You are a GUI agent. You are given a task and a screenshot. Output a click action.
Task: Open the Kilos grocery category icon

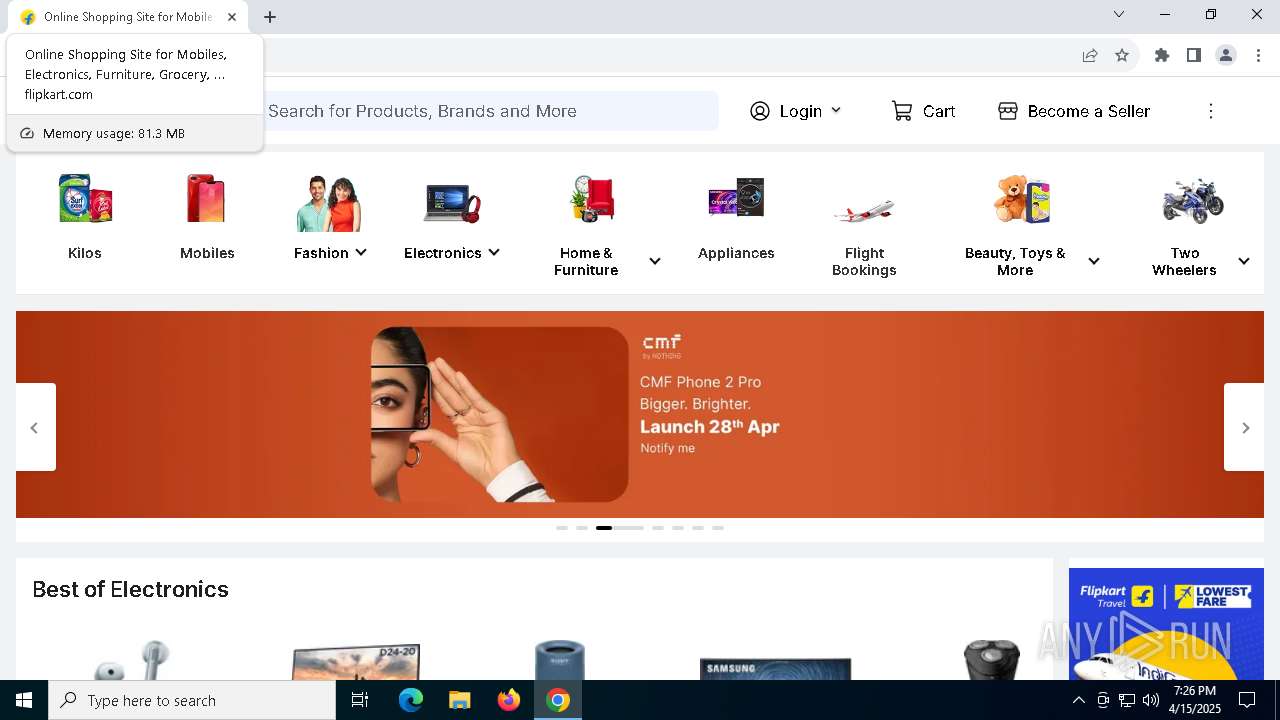coord(85,199)
